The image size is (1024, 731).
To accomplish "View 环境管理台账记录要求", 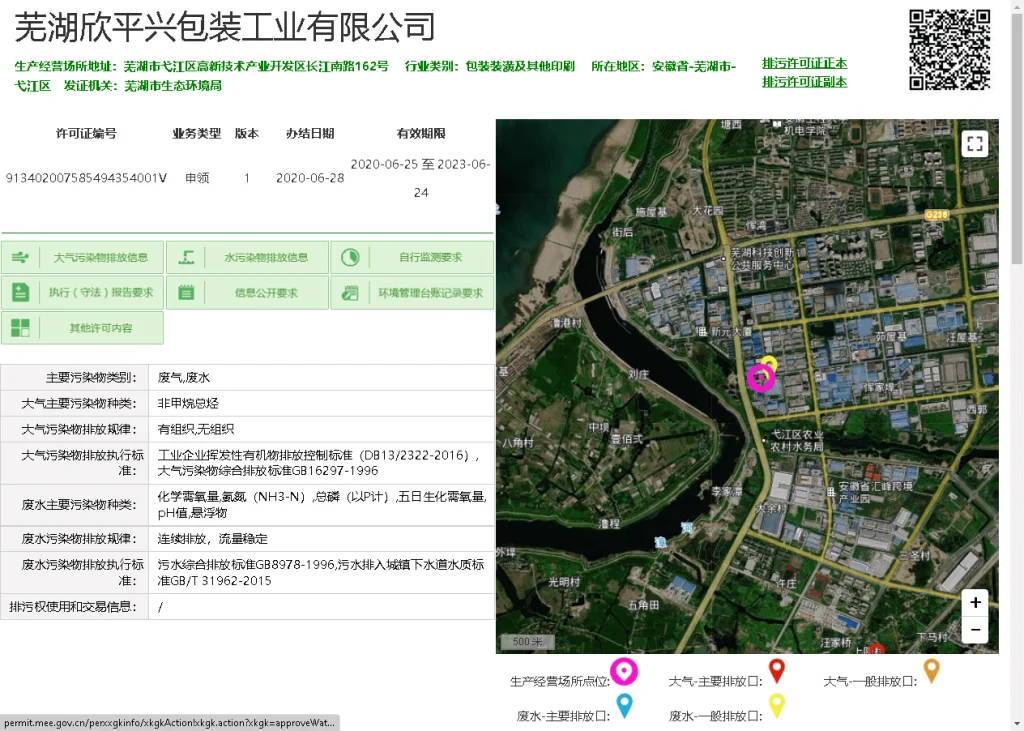I will [x=412, y=293].
